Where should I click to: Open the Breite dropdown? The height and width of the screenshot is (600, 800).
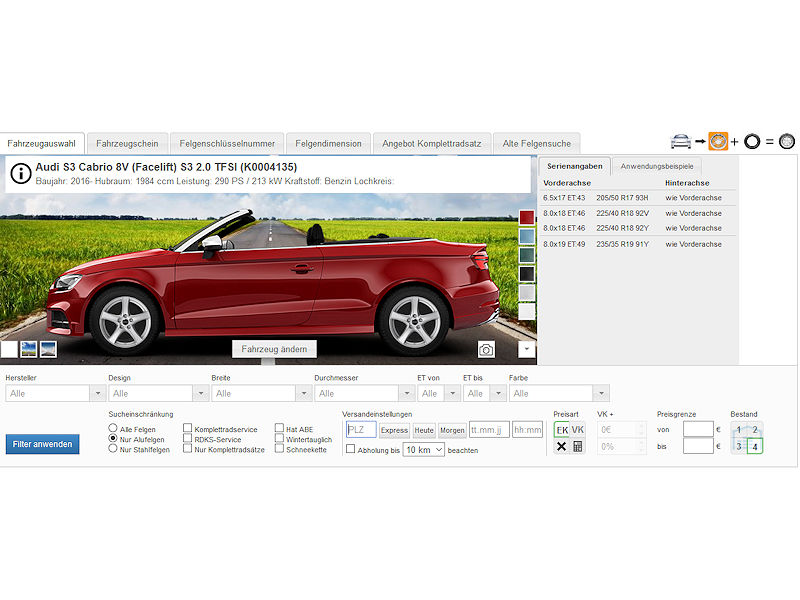(x=261, y=393)
